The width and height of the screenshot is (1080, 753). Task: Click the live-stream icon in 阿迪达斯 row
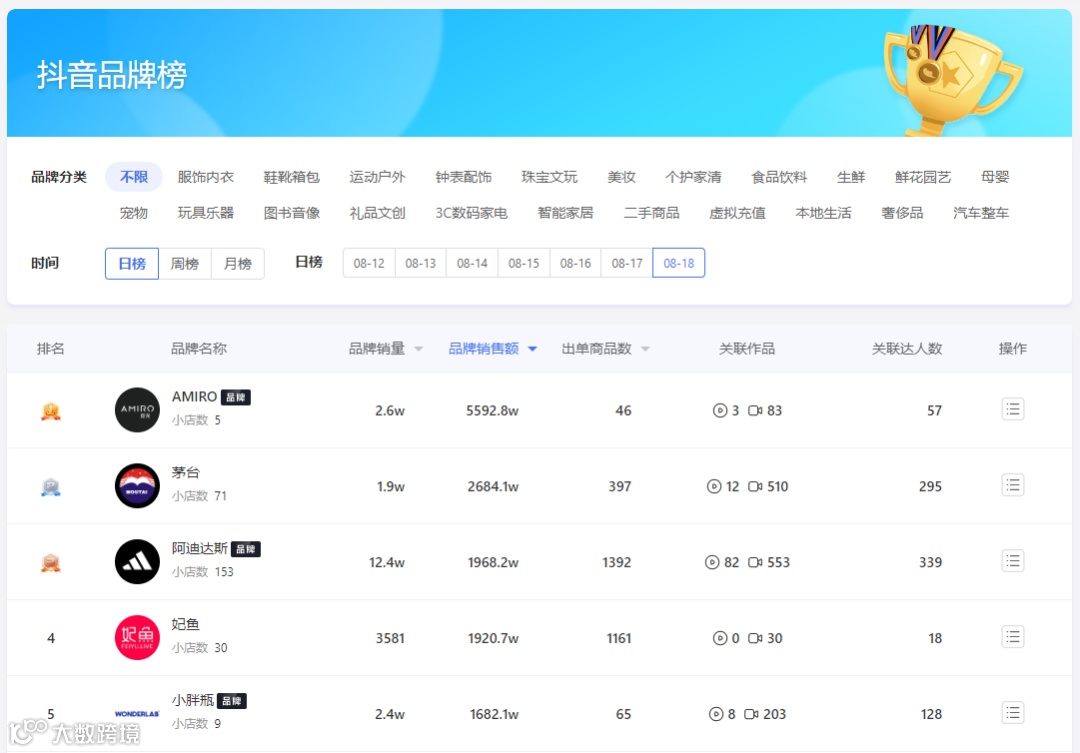[x=712, y=562]
